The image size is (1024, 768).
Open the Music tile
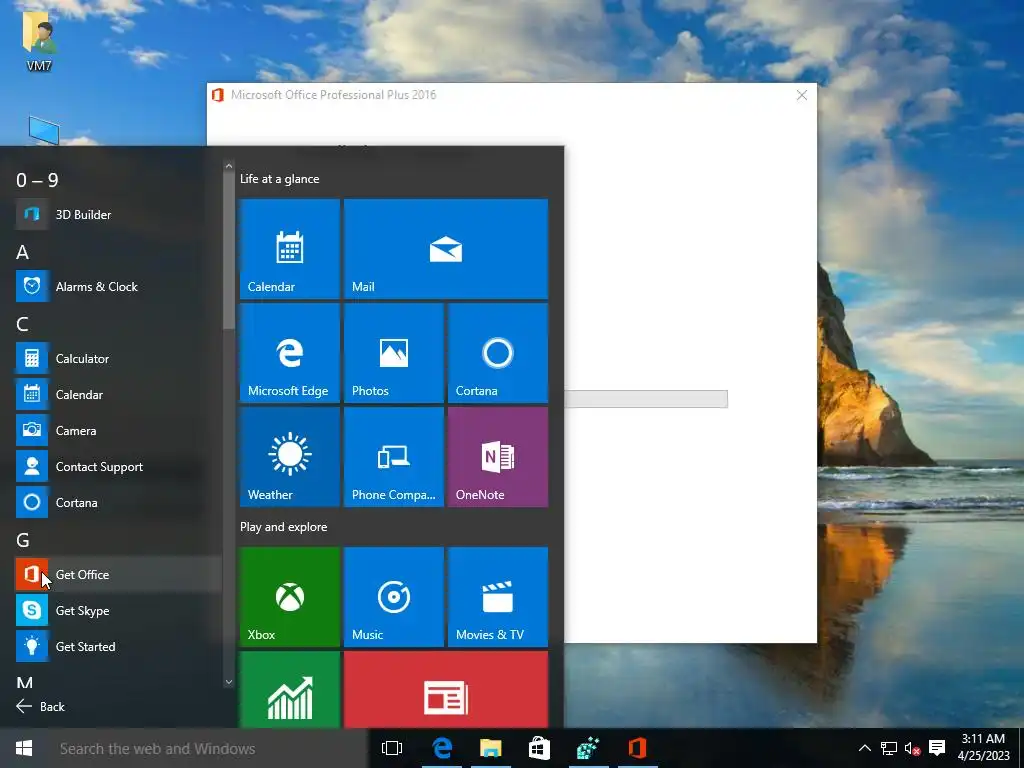click(394, 597)
